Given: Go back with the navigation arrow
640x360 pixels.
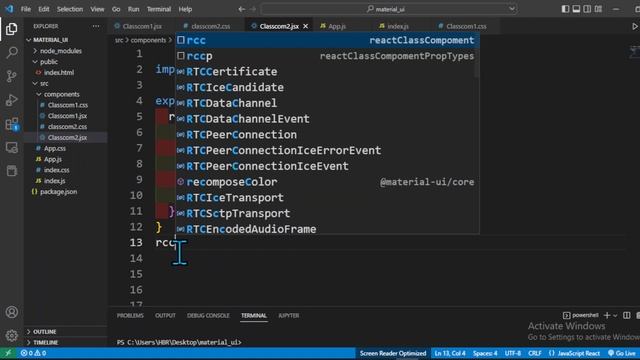Looking at the screenshot, I should tap(242, 9).
